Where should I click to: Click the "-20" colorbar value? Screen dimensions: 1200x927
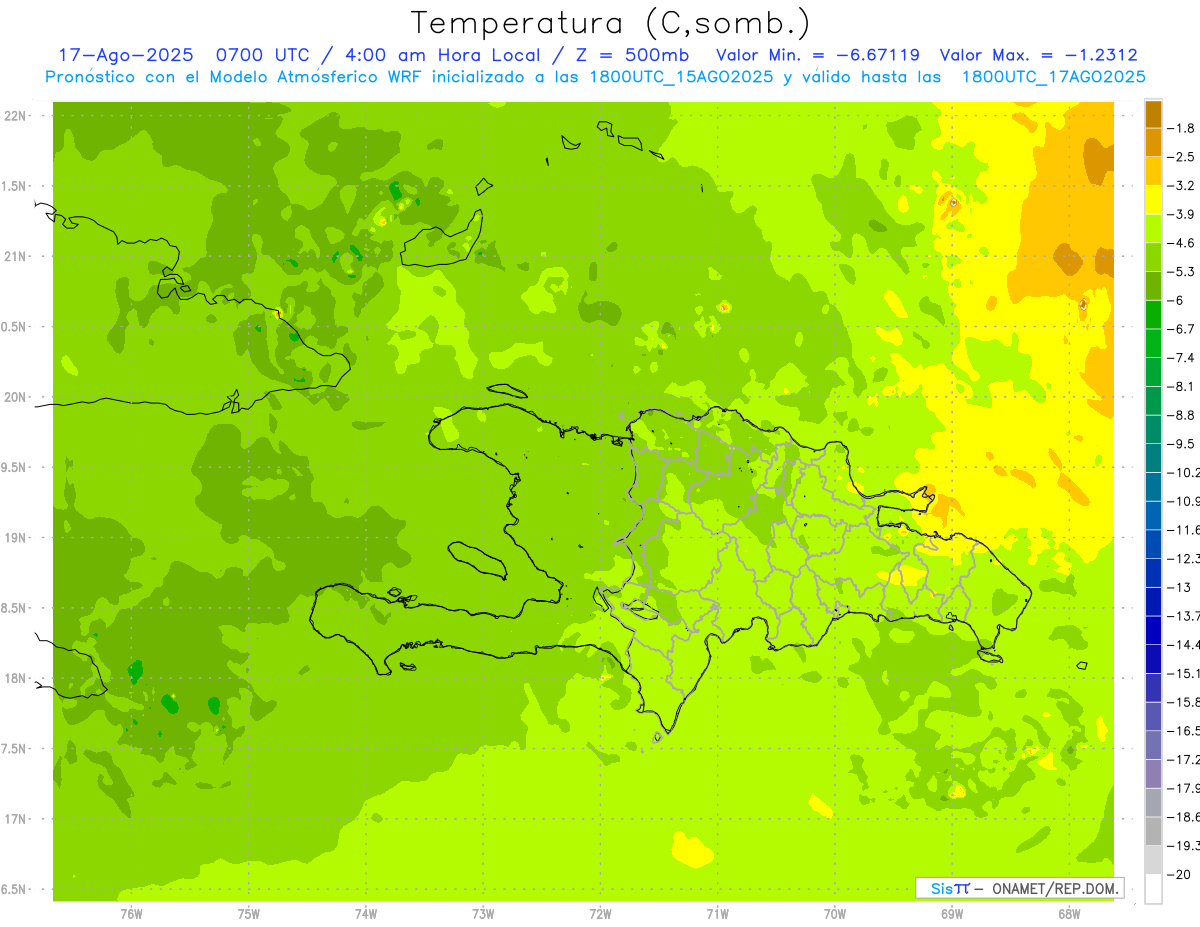coord(1180,875)
